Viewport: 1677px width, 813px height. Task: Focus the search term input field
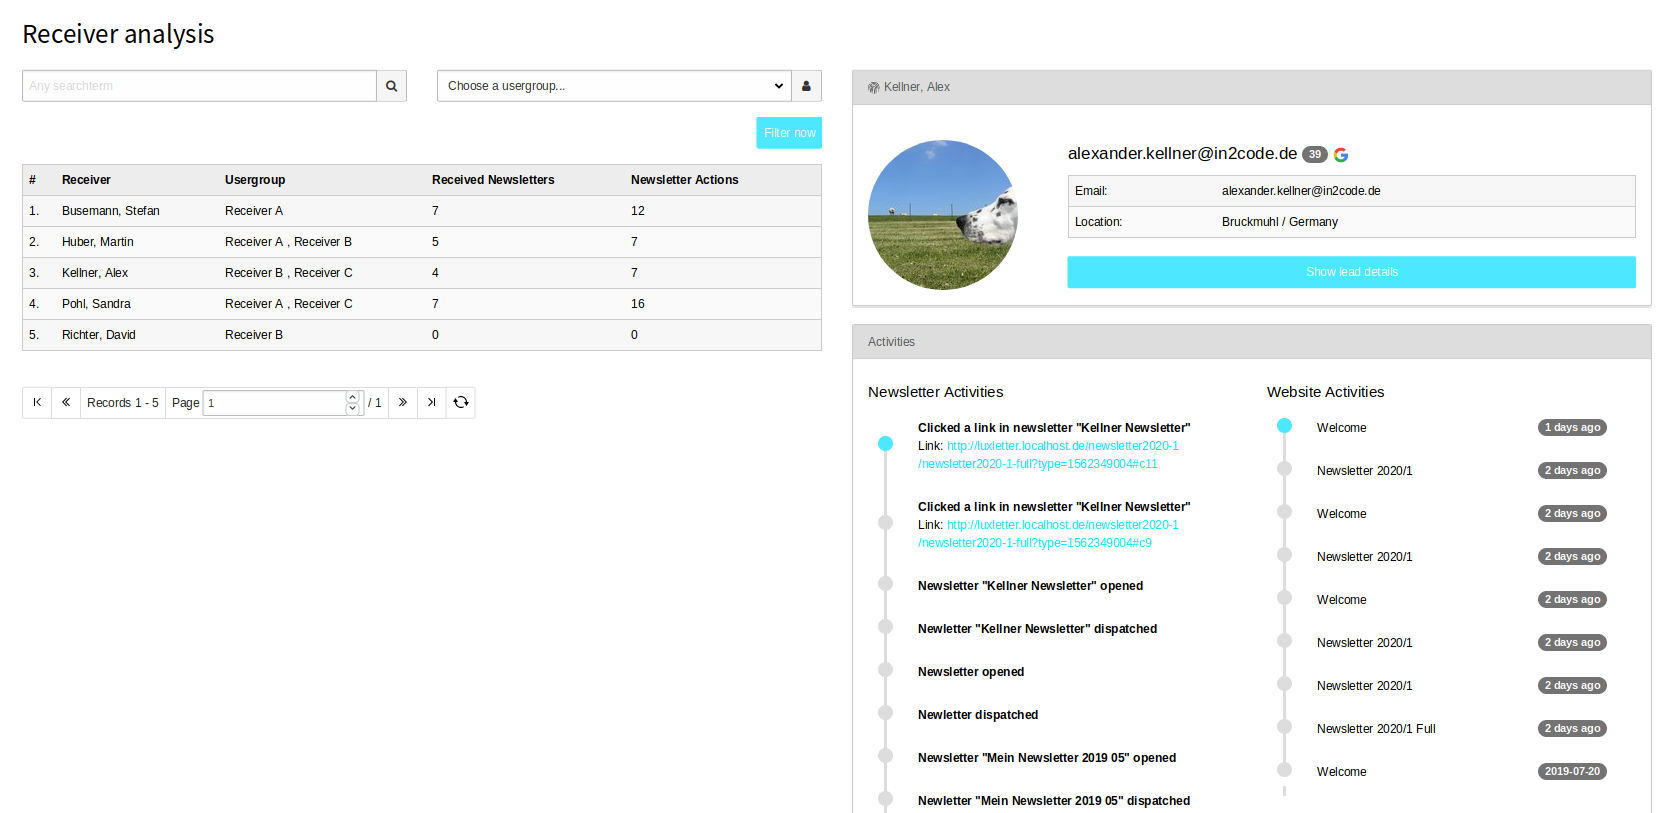[199, 86]
